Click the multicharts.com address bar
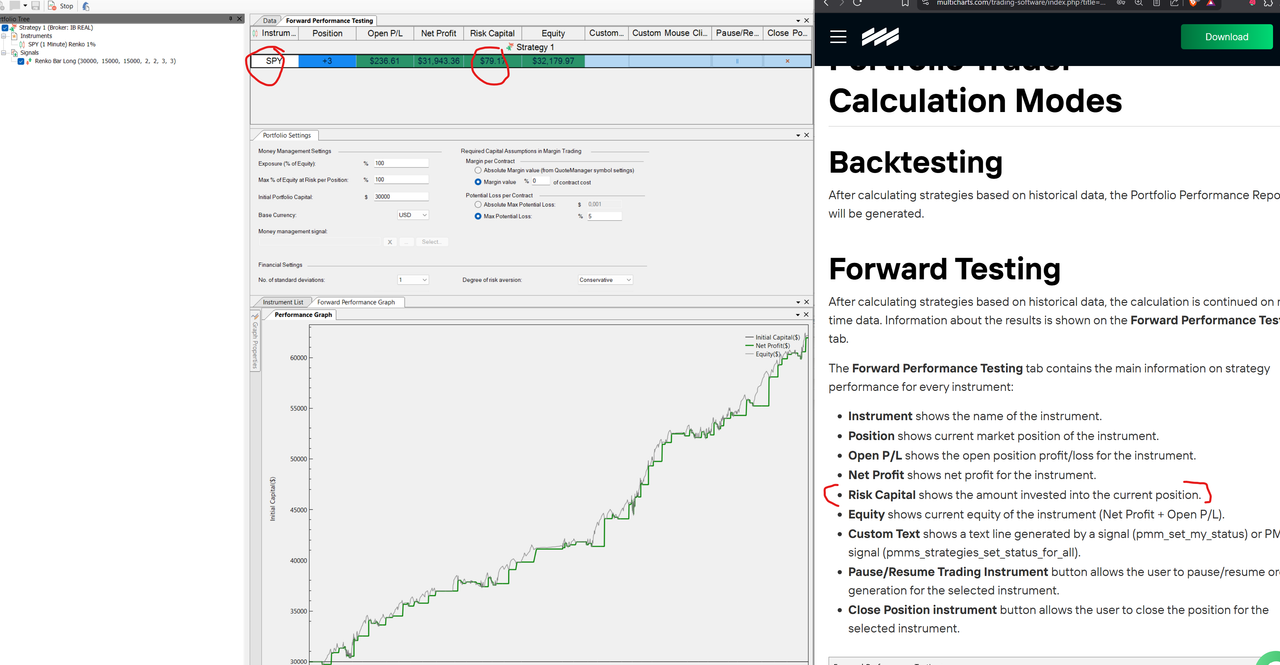Viewport: 1280px width, 665px height. 1021,3
